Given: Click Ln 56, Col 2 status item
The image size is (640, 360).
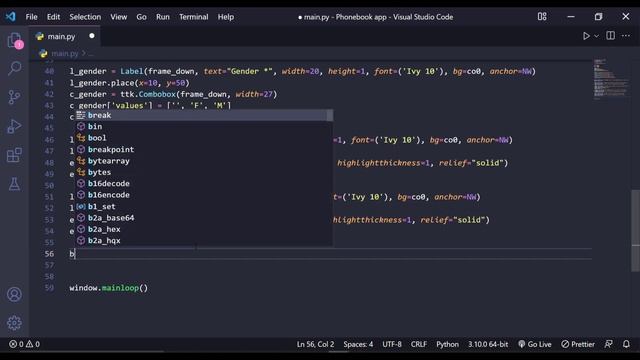Looking at the screenshot, I should [315, 344].
